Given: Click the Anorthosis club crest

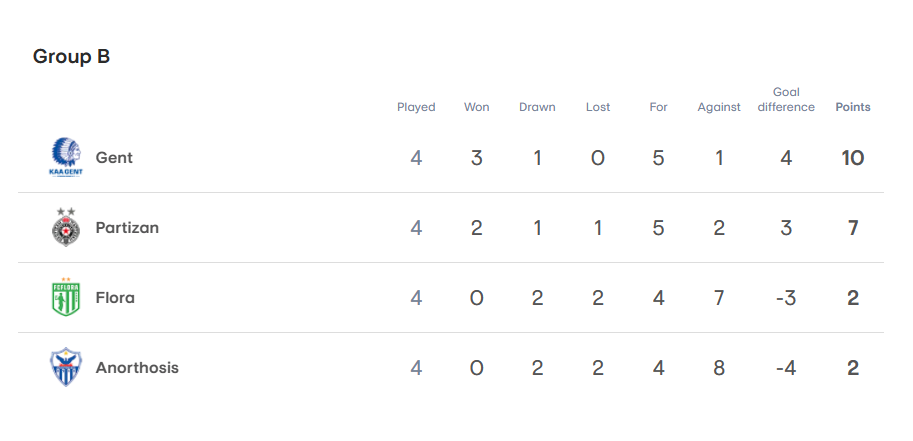Looking at the screenshot, I should click(x=66, y=367).
